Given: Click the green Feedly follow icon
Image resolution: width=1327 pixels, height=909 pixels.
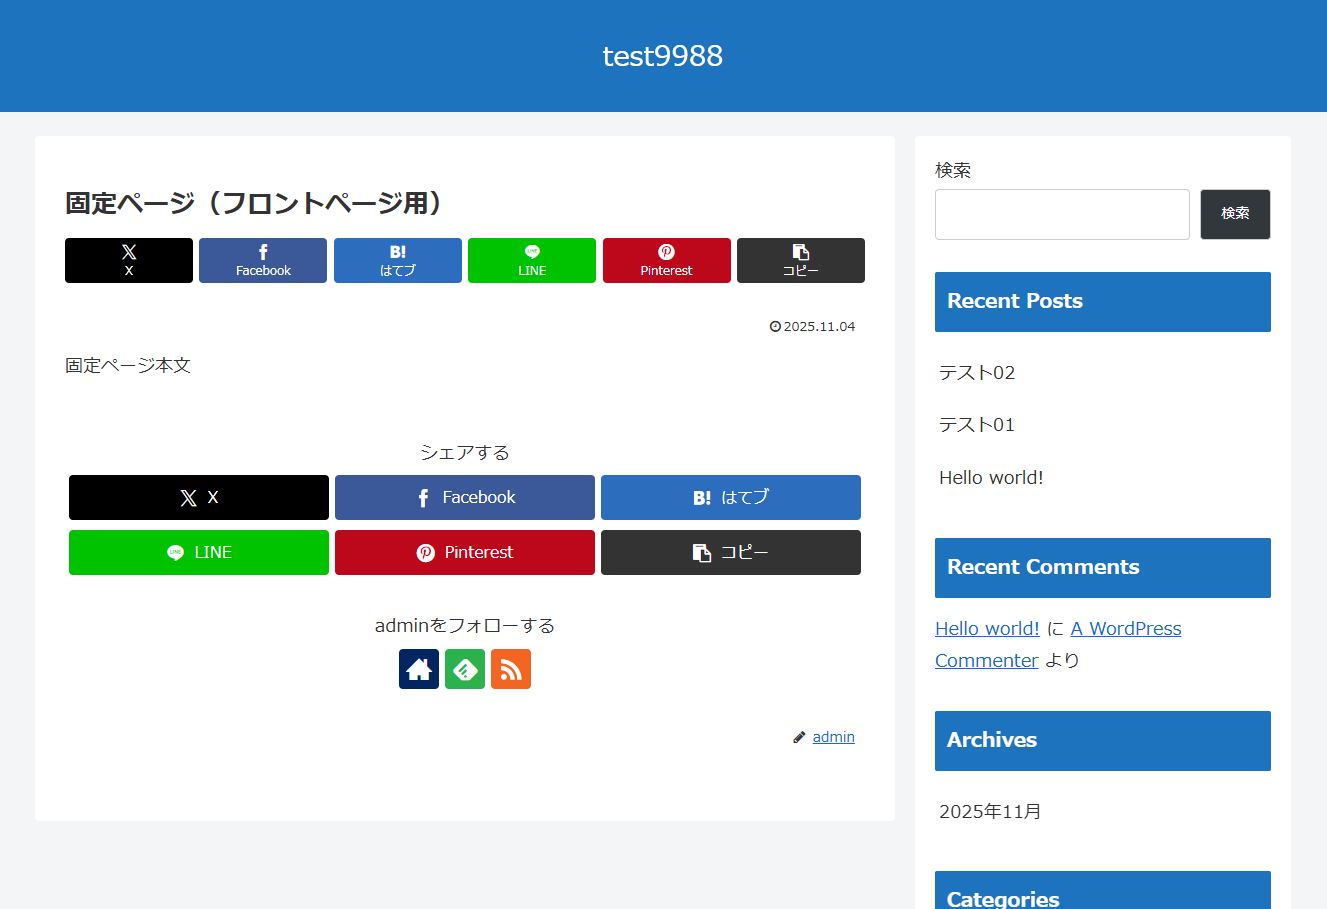Looking at the screenshot, I should (x=464, y=669).
